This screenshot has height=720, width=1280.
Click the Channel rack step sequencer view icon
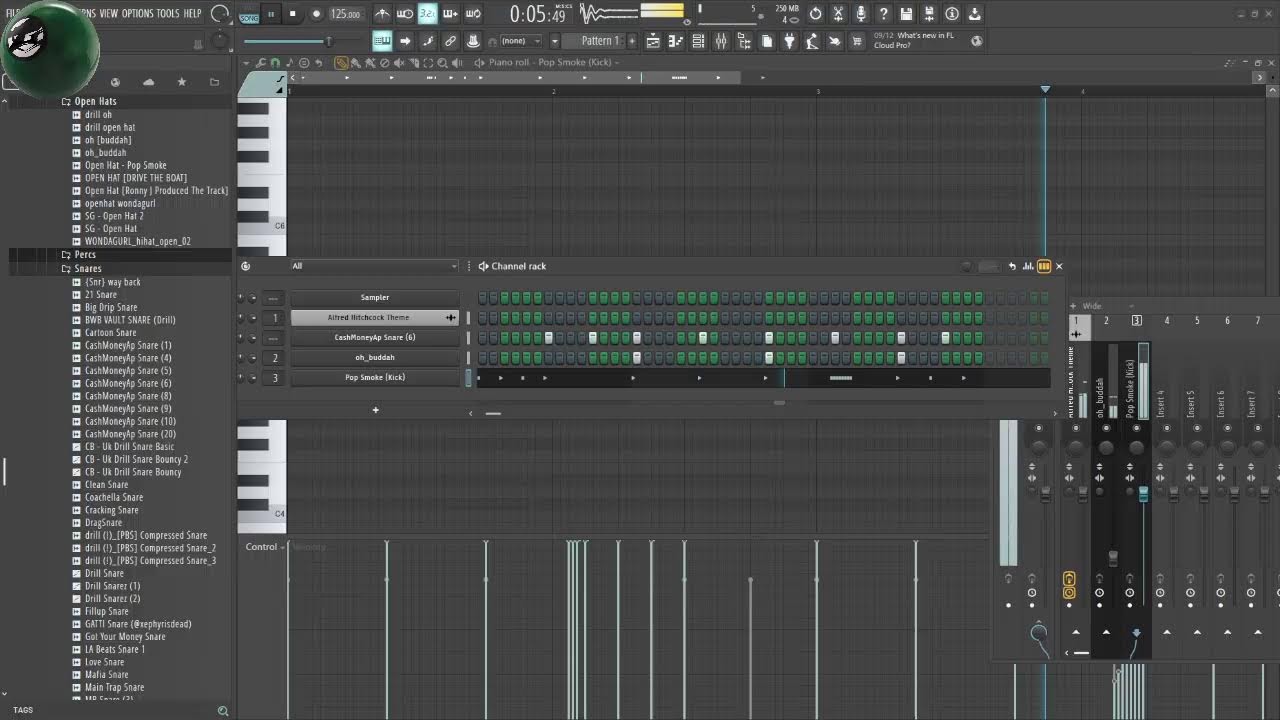[1044, 266]
